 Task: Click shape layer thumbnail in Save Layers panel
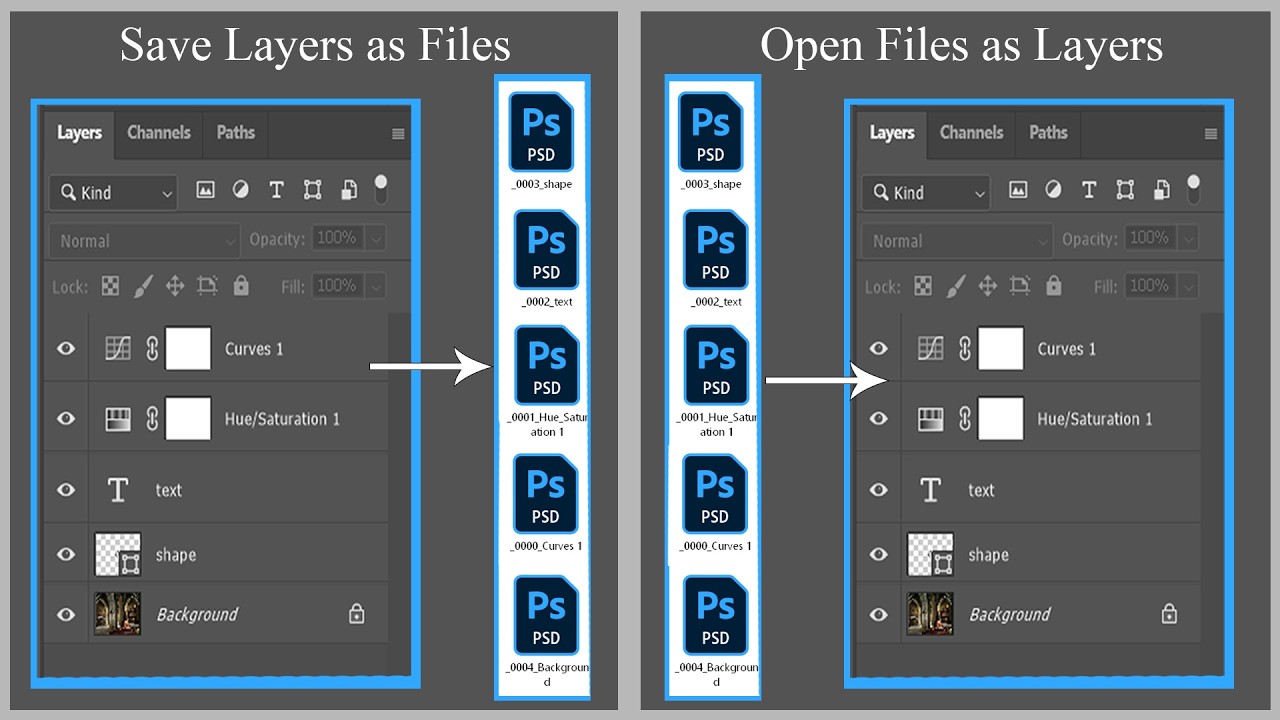coord(118,554)
